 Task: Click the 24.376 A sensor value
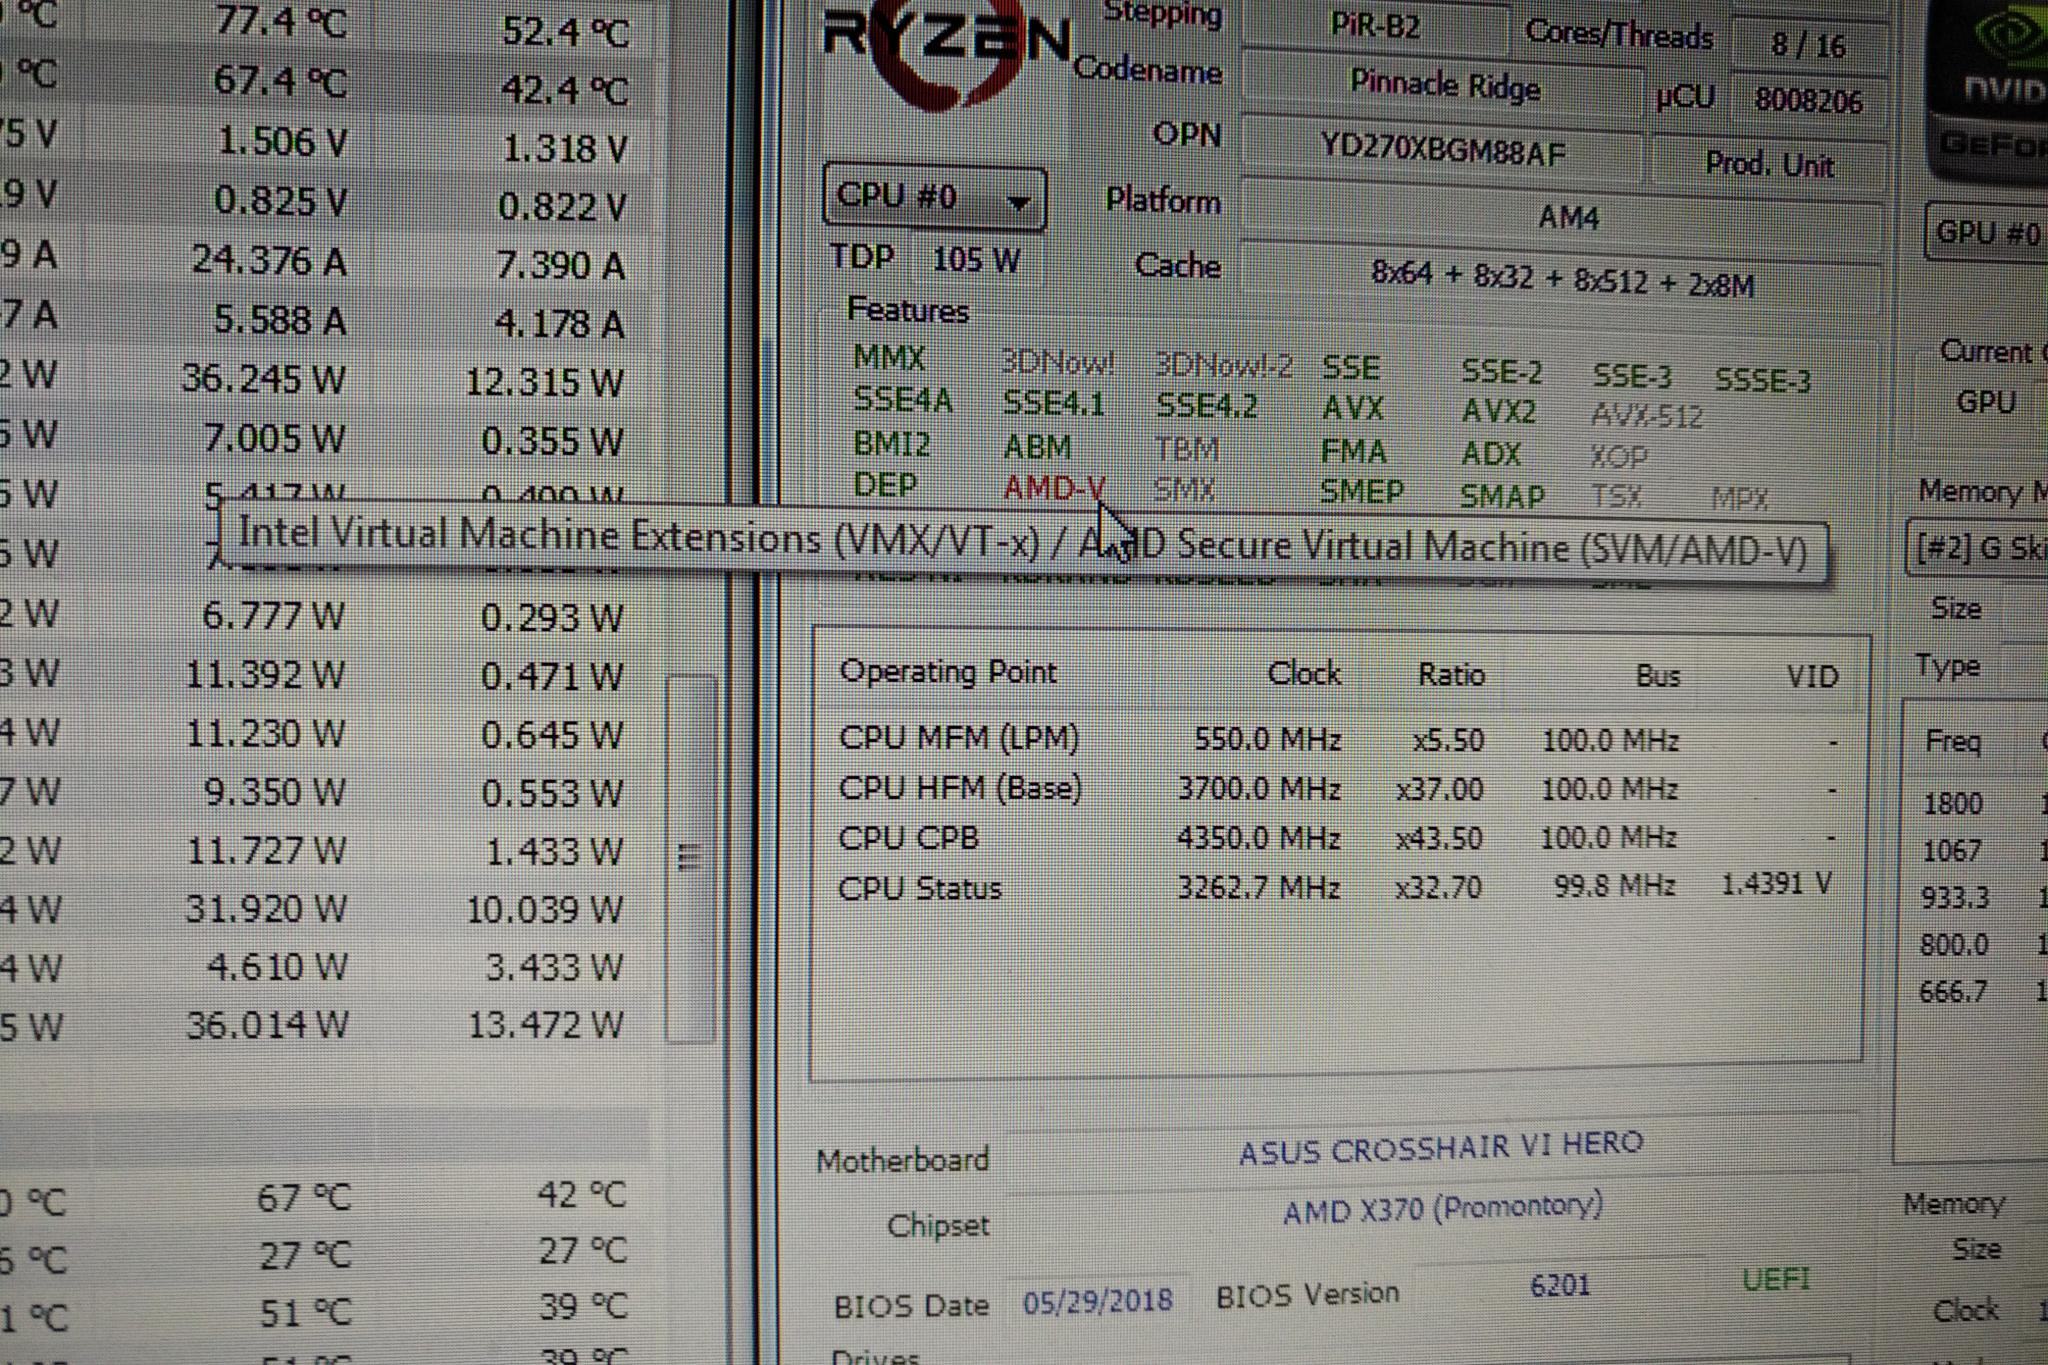pos(268,261)
